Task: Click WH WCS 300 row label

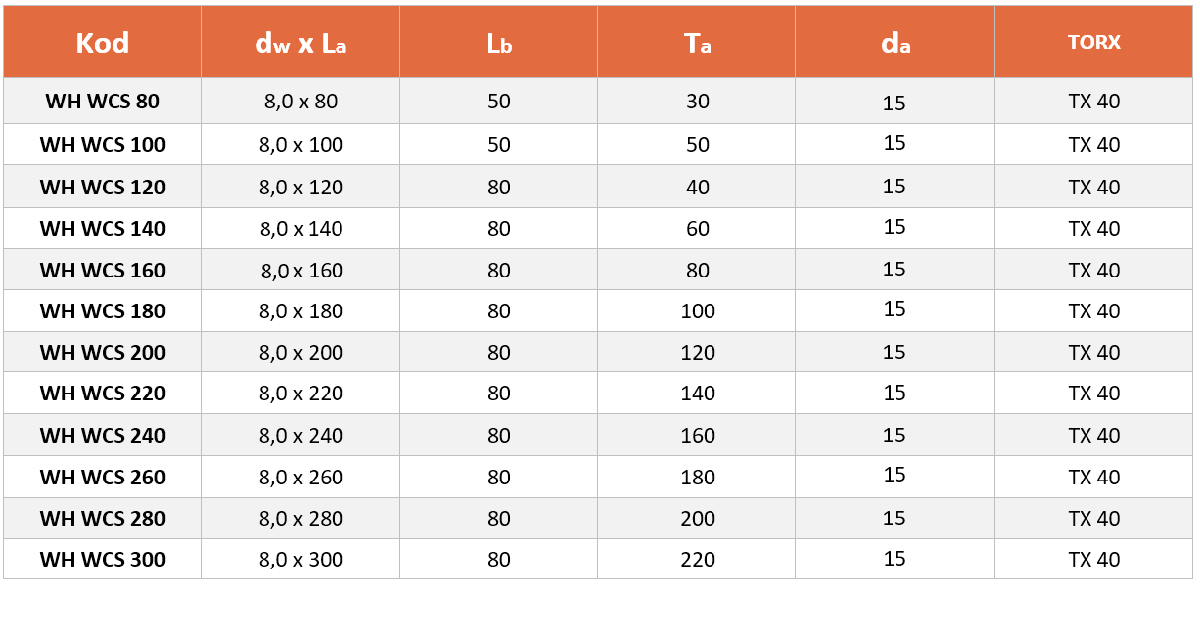Action: 102,559
